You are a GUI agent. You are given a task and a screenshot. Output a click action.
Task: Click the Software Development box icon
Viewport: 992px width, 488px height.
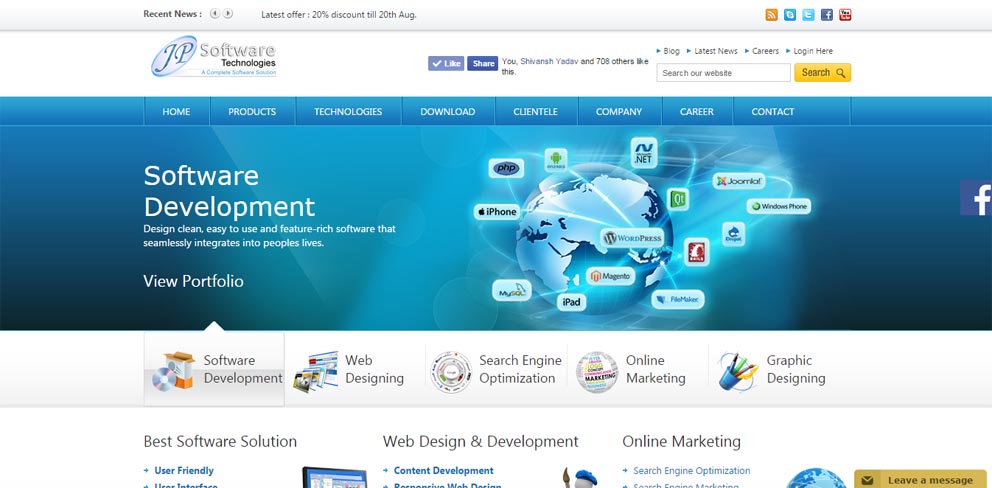[x=174, y=371]
